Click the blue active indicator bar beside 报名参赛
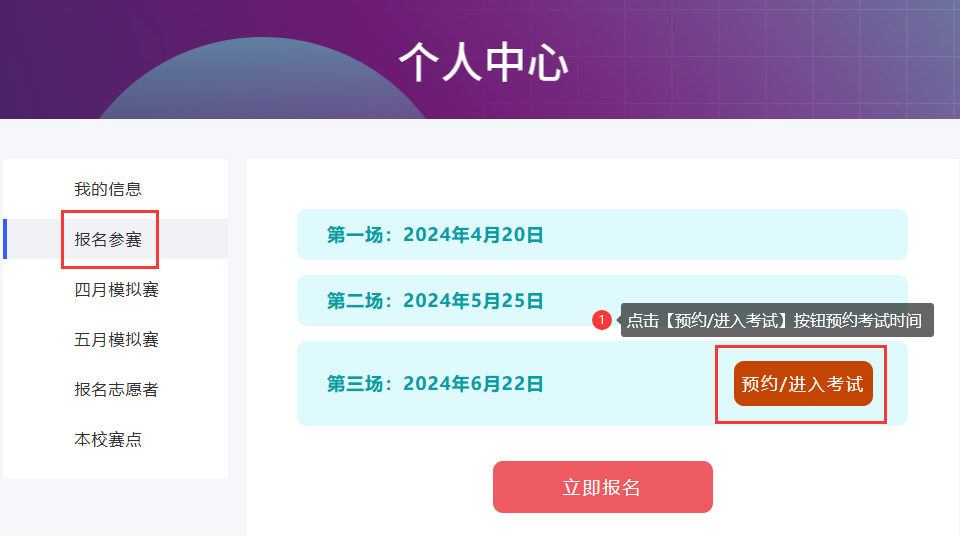 click(x=5, y=239)
